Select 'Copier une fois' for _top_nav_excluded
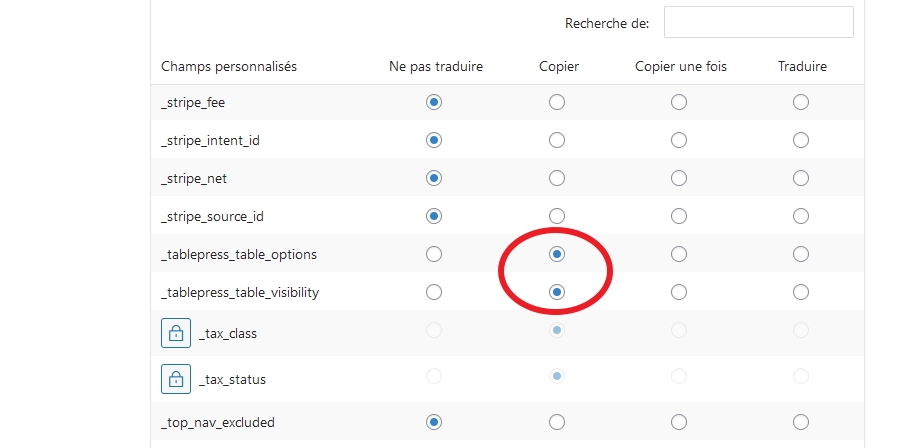 (x=679, y=422)
